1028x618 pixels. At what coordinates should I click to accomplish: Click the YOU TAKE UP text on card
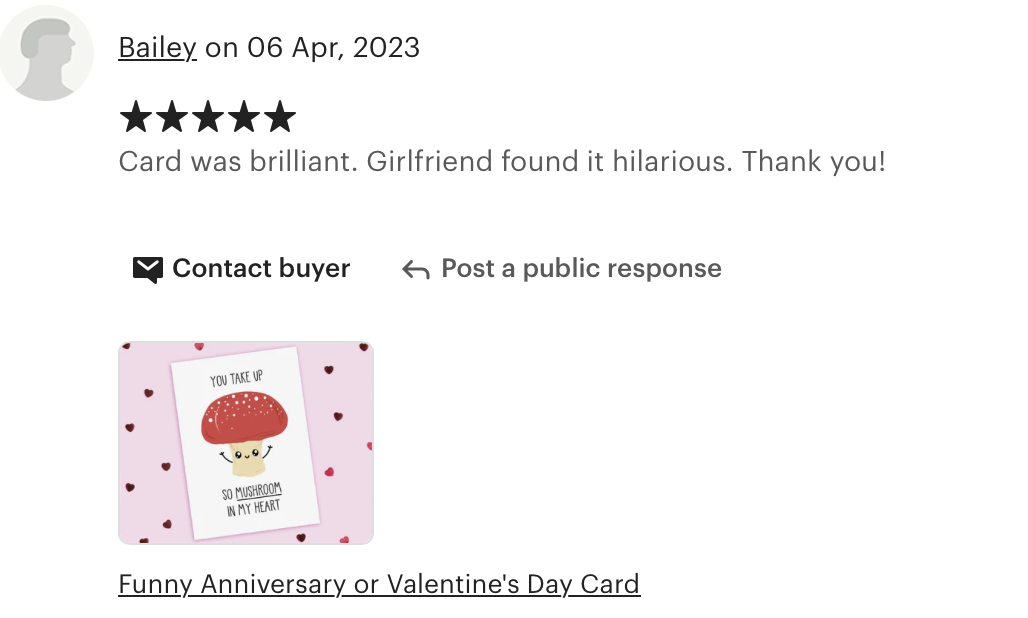click(x=236, y=378)
